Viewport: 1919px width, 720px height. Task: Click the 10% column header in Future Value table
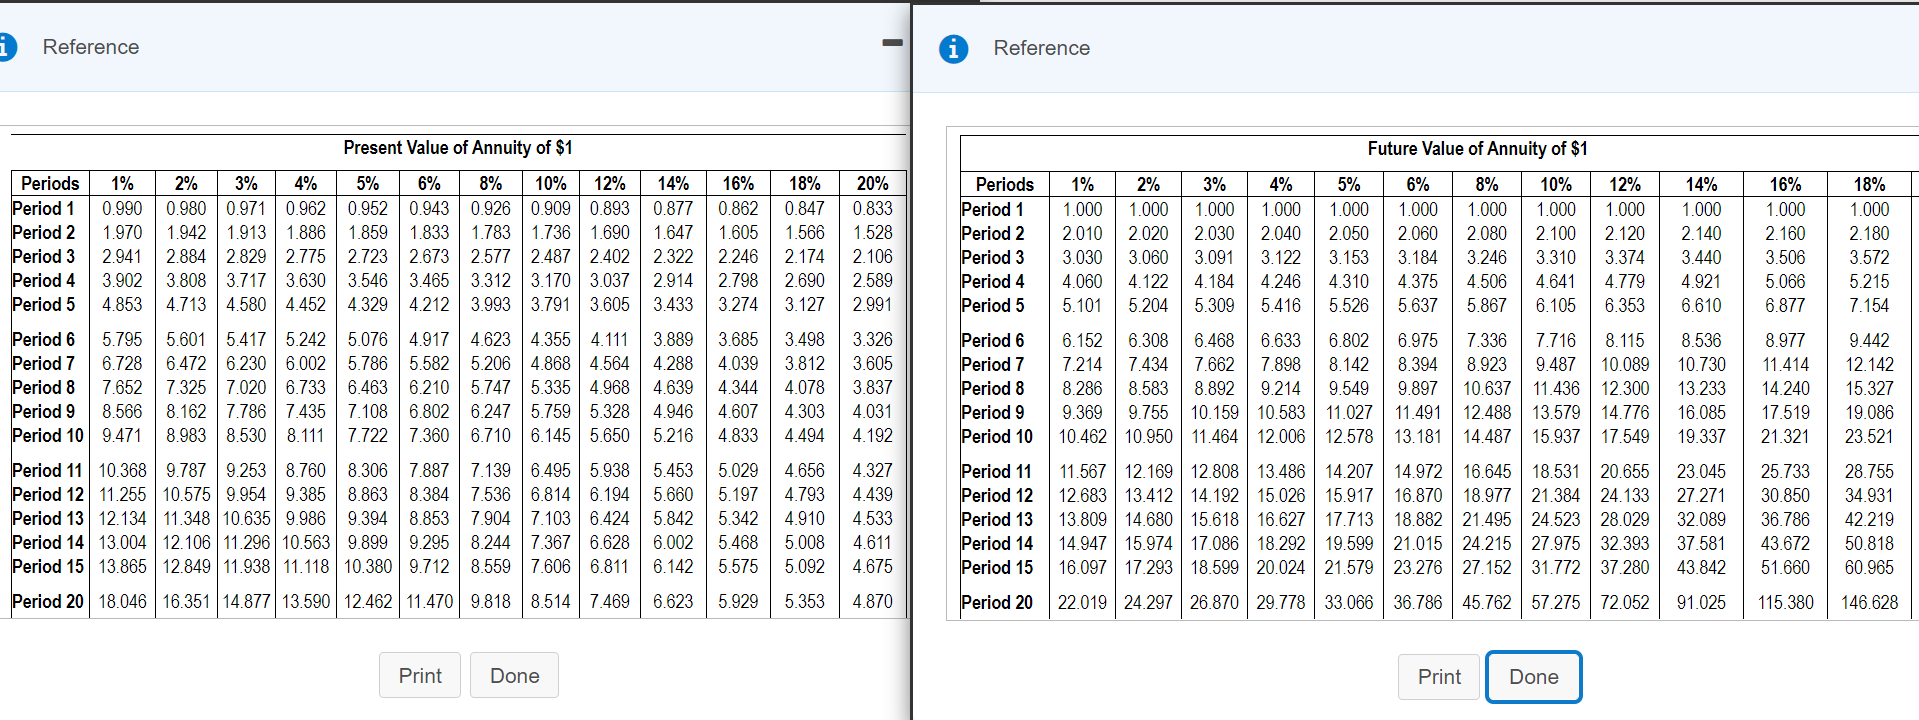point(1555,184)
